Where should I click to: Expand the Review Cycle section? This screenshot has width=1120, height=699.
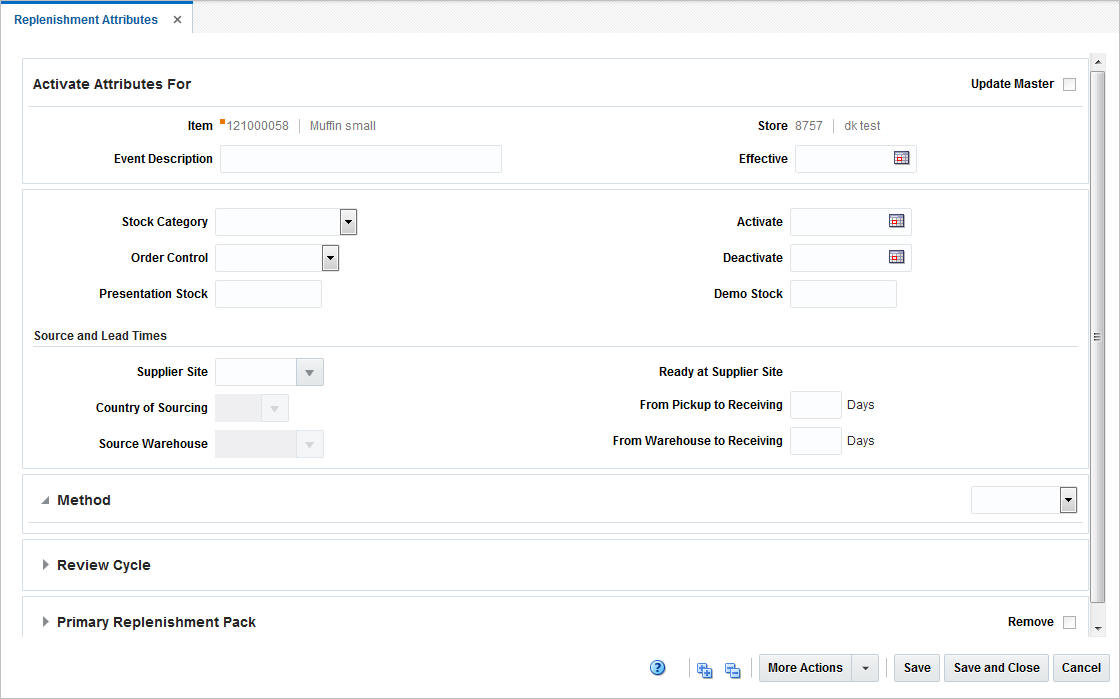pos(45,564)
